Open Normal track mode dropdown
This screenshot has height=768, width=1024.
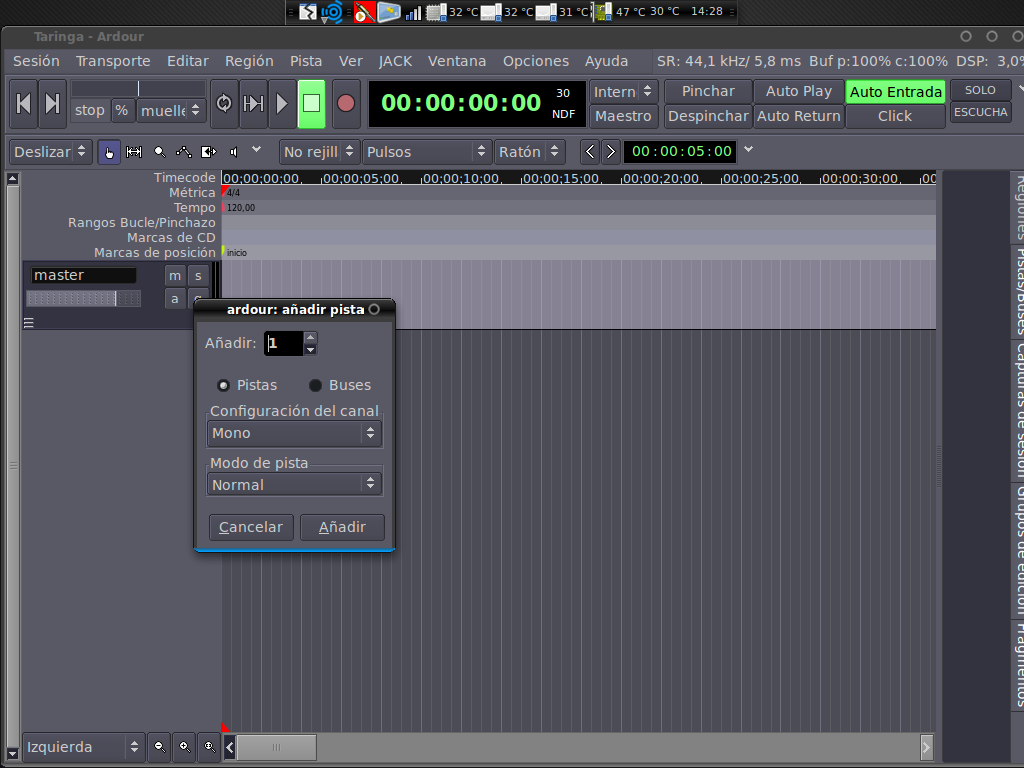(295, 485)
